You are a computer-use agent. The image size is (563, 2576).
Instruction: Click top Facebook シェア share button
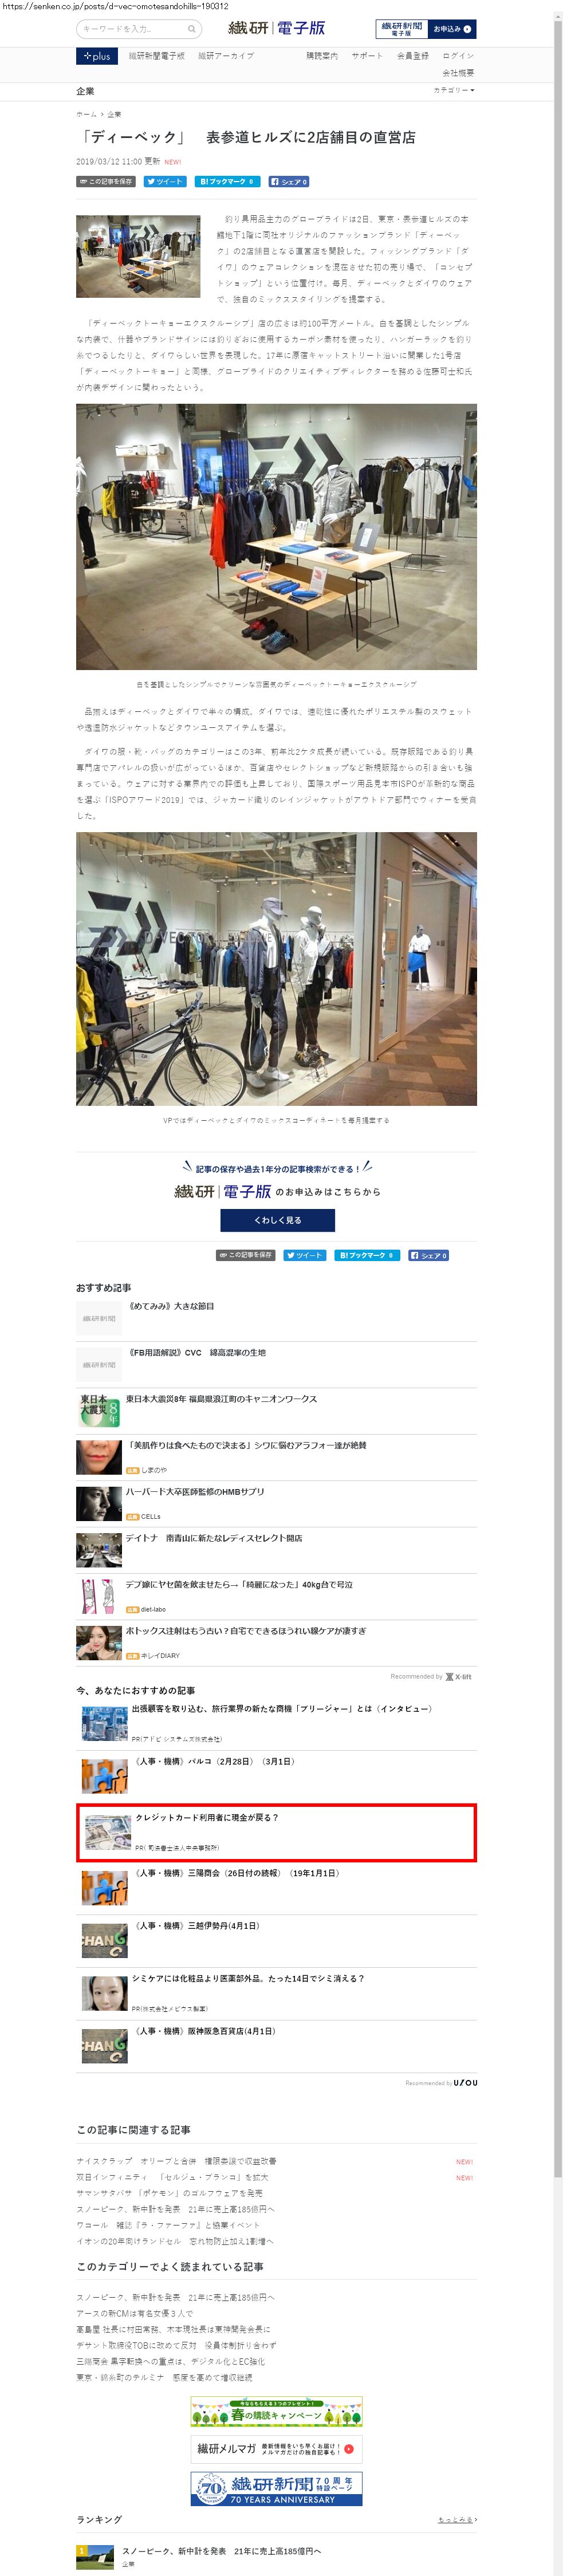point(289,182)
